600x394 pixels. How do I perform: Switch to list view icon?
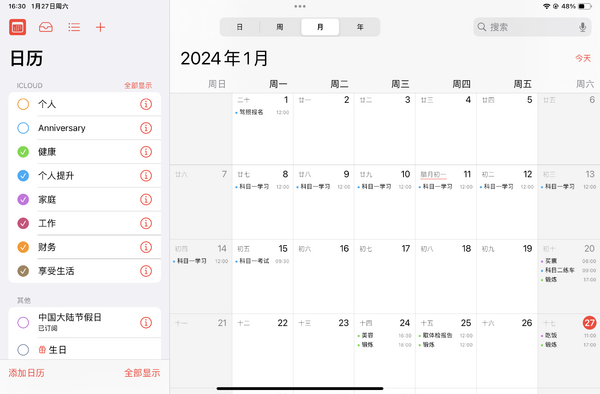74,27
